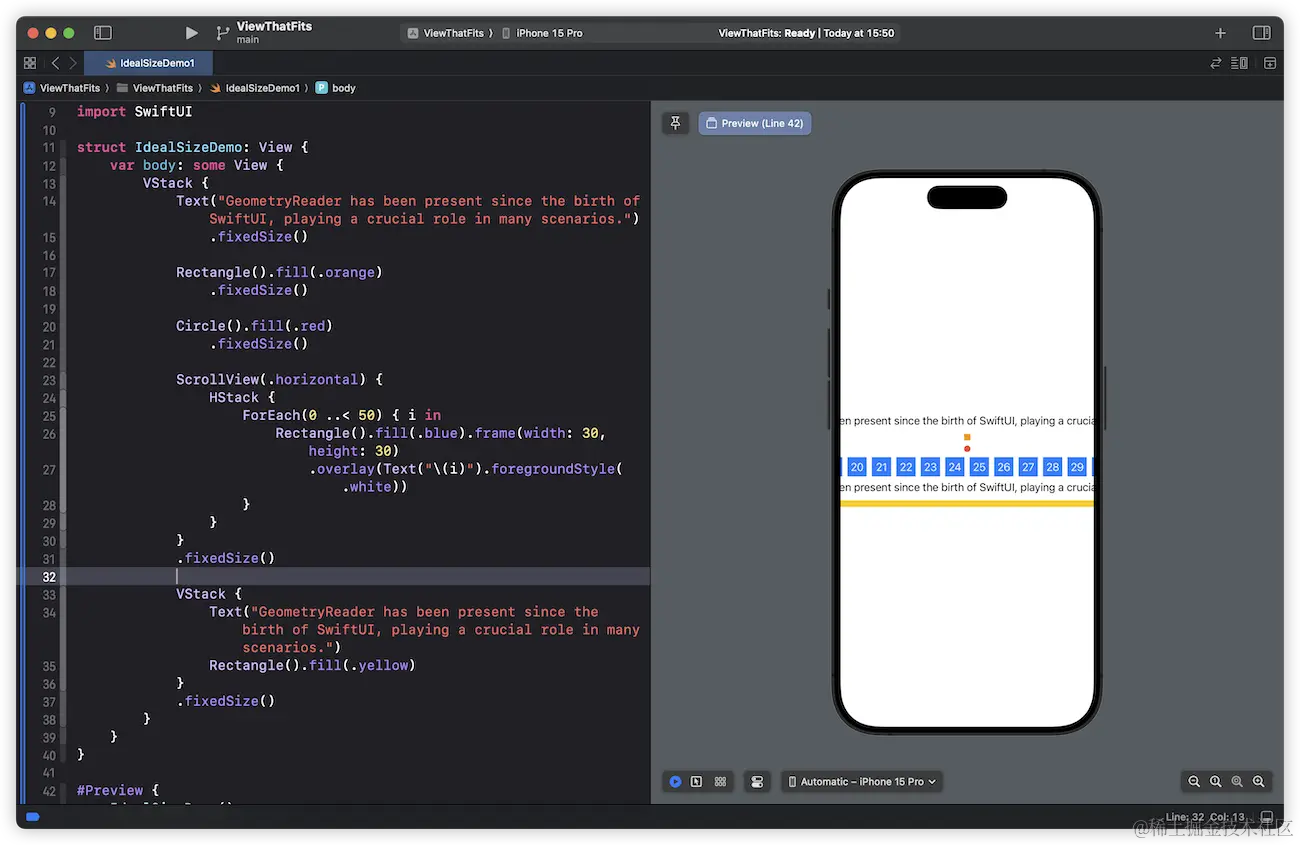Image resolution: width=1300 pixels, height=845 pixels.
Task: Open the IdealSizeDemo1 editor tab
Action: [149, 63]
